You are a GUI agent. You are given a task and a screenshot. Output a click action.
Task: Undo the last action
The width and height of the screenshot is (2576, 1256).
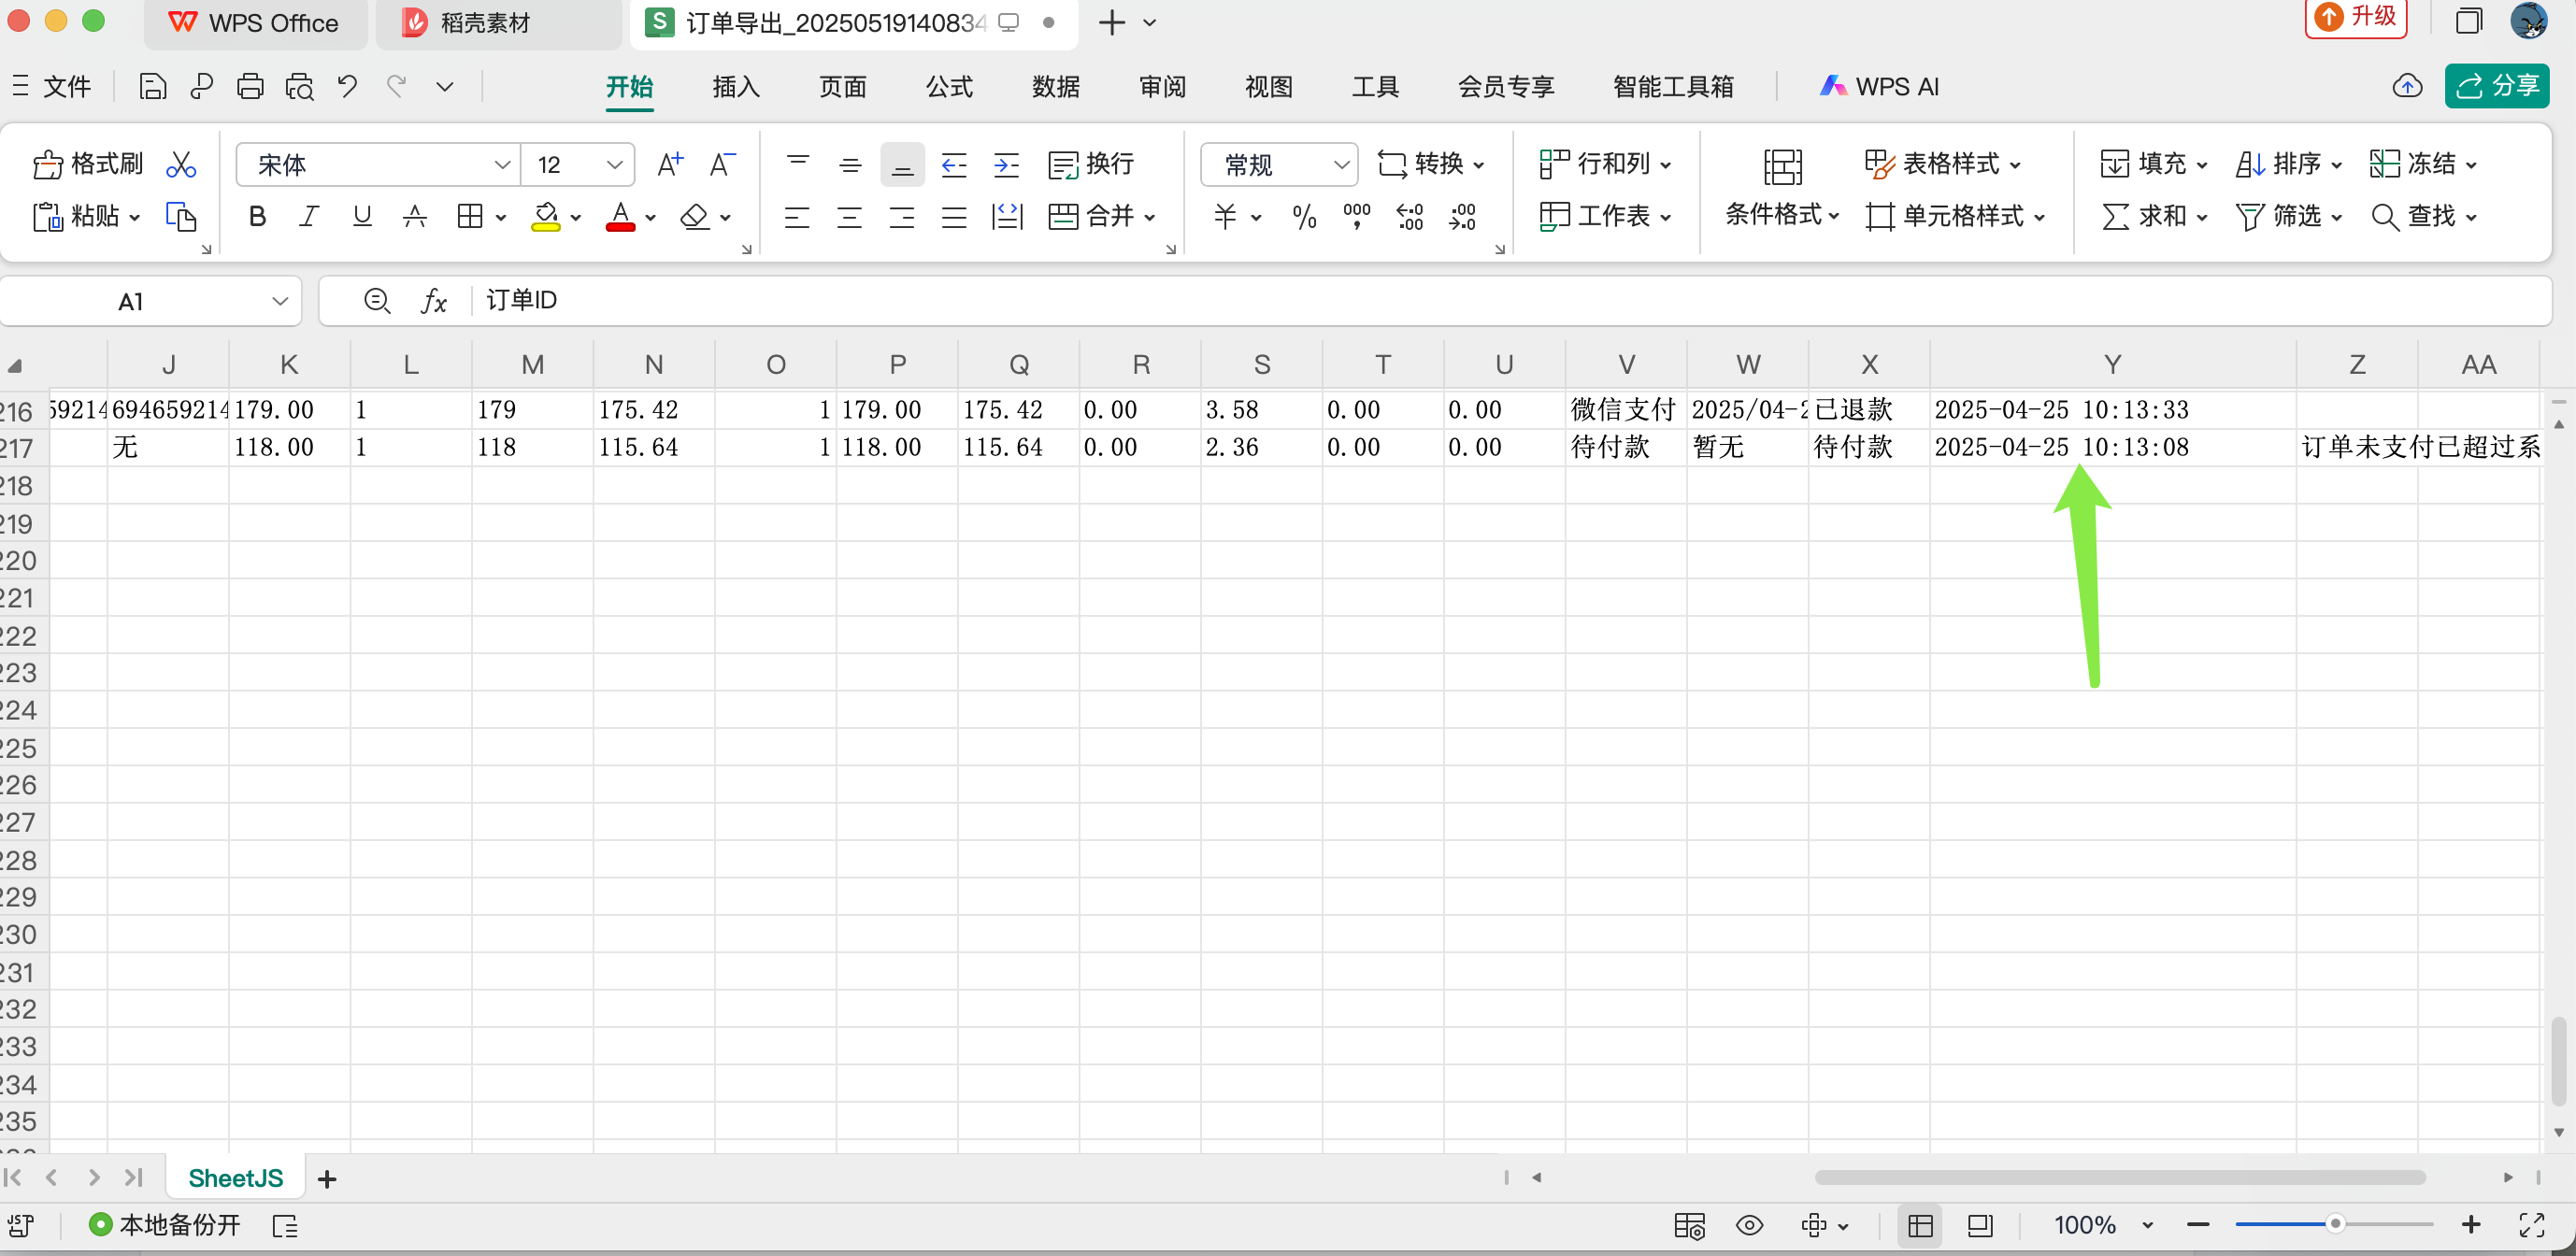(347, 87)
